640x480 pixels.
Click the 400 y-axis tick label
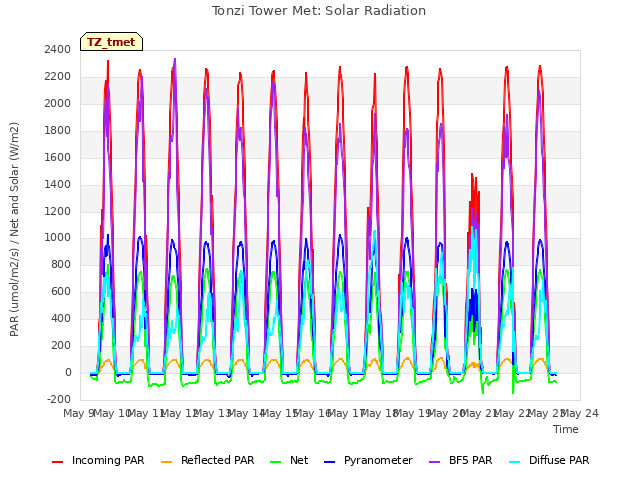click(61, 318)
